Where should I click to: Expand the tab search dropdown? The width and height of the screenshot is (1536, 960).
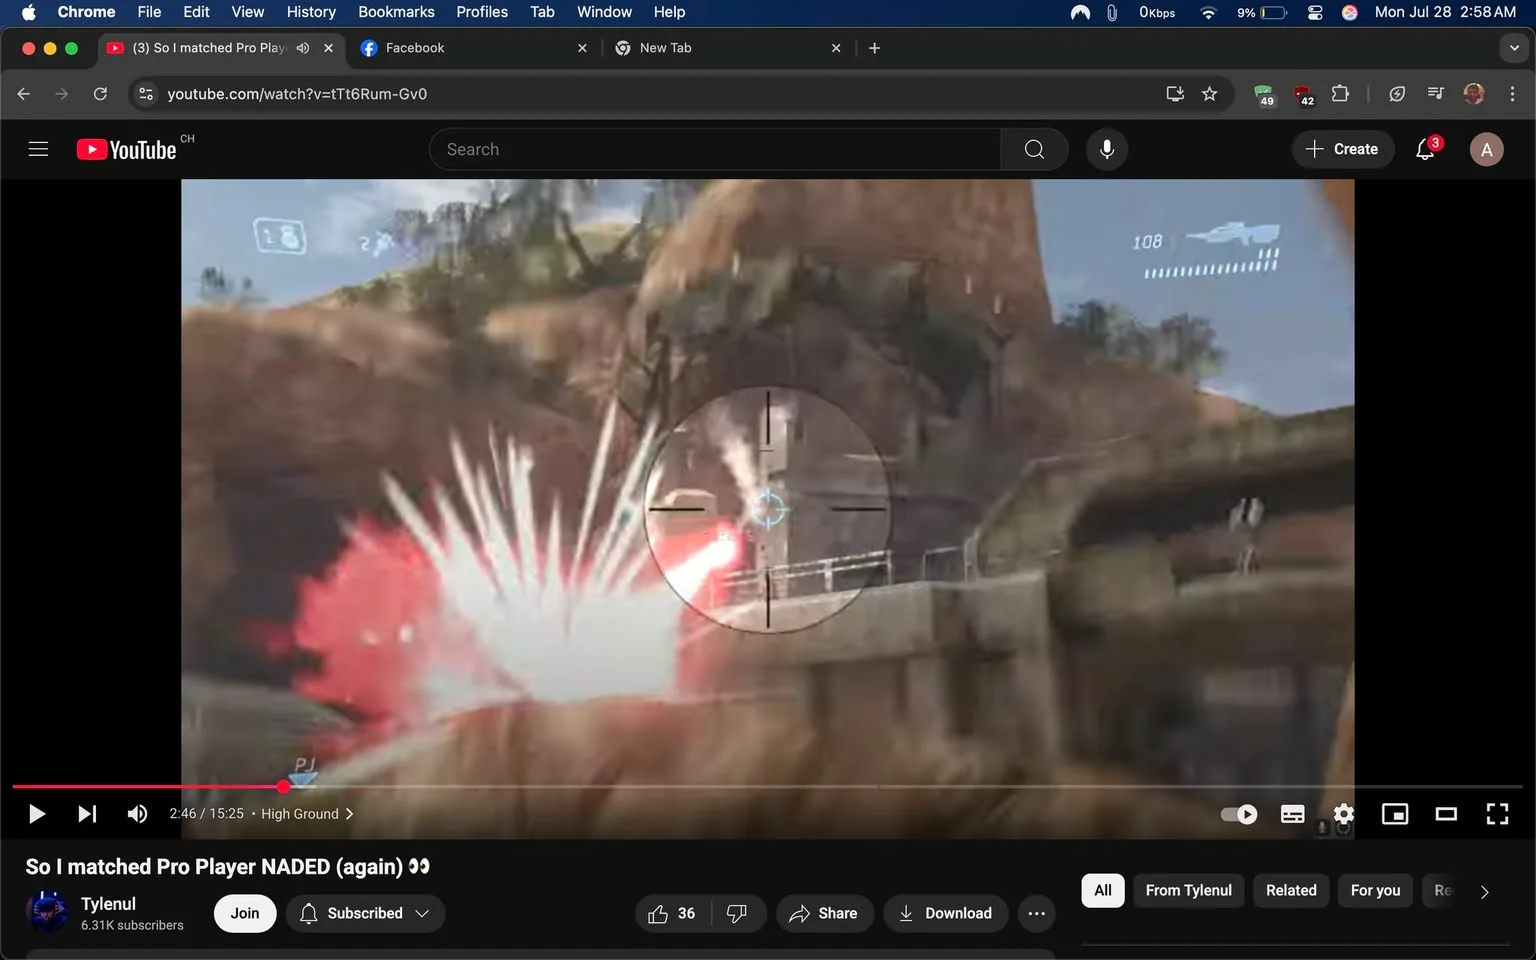pyautogui.click(x=1514, y=48)
